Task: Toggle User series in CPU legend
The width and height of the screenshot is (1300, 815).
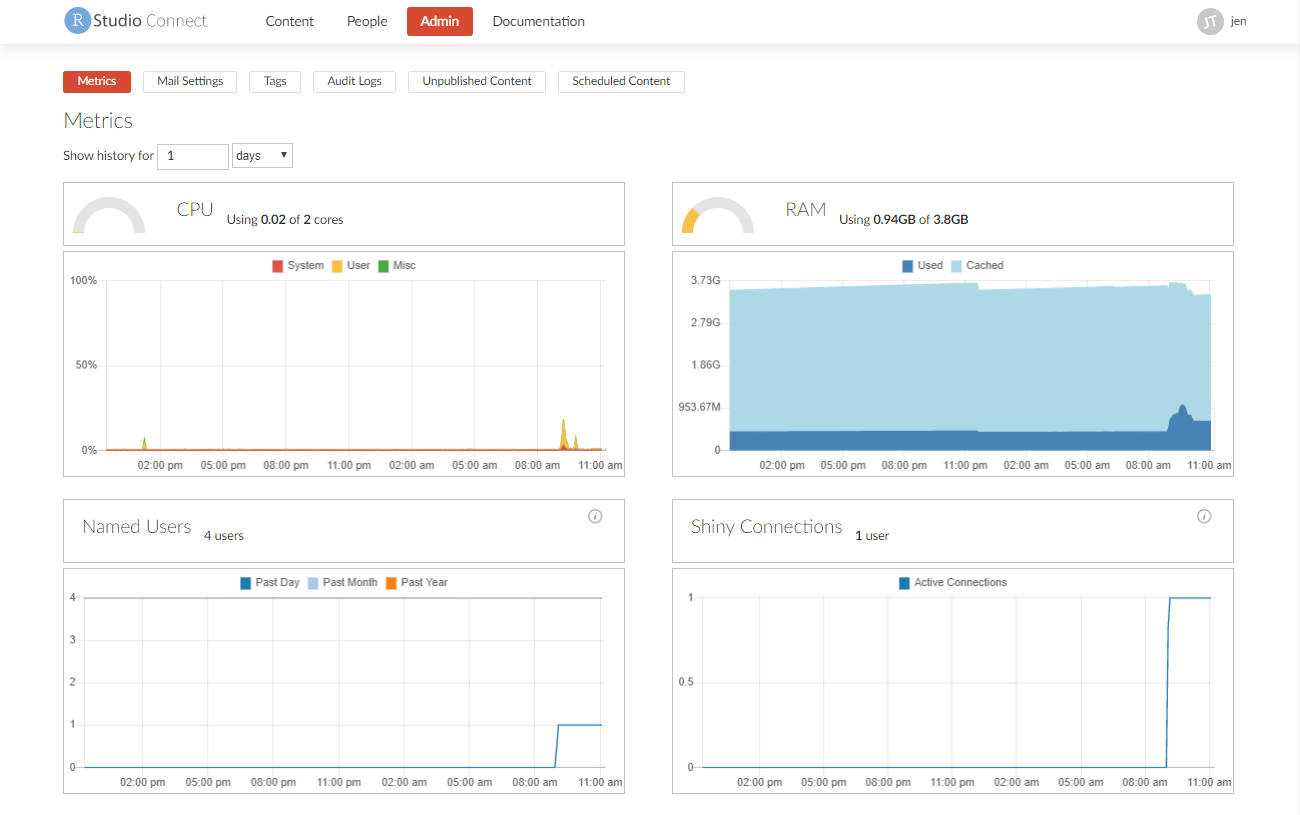Action: click(351, 266)
